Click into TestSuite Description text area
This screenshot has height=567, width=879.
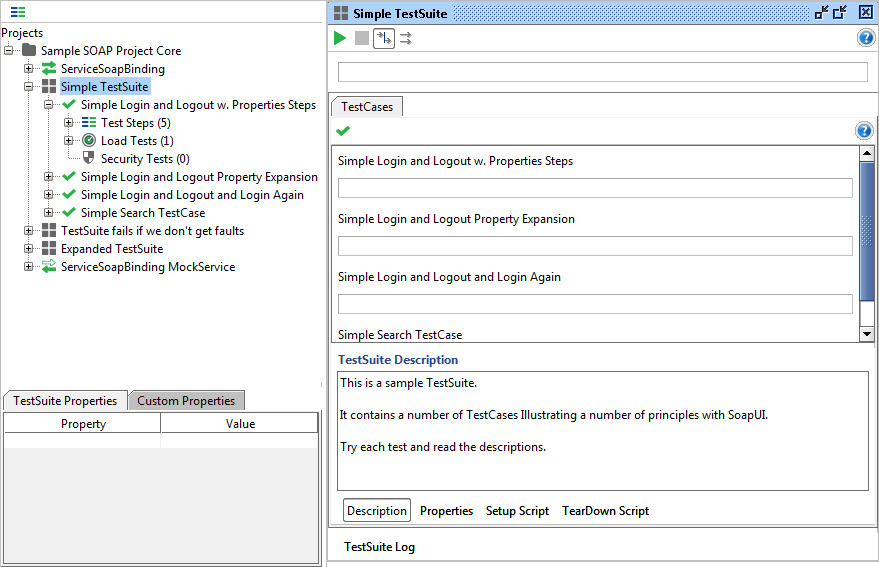pos(603,431)
